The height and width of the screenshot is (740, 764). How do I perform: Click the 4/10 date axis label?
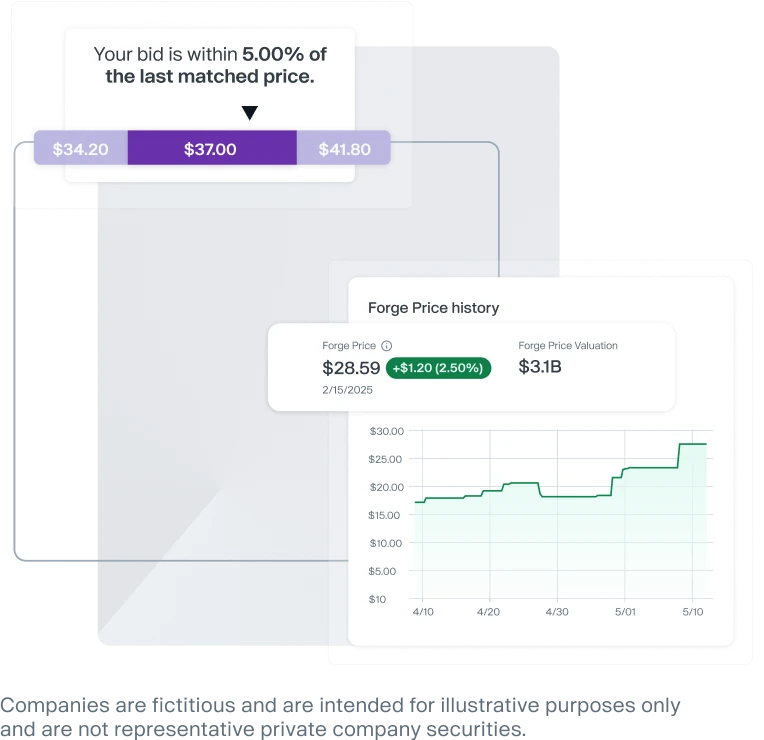[423, 612]
